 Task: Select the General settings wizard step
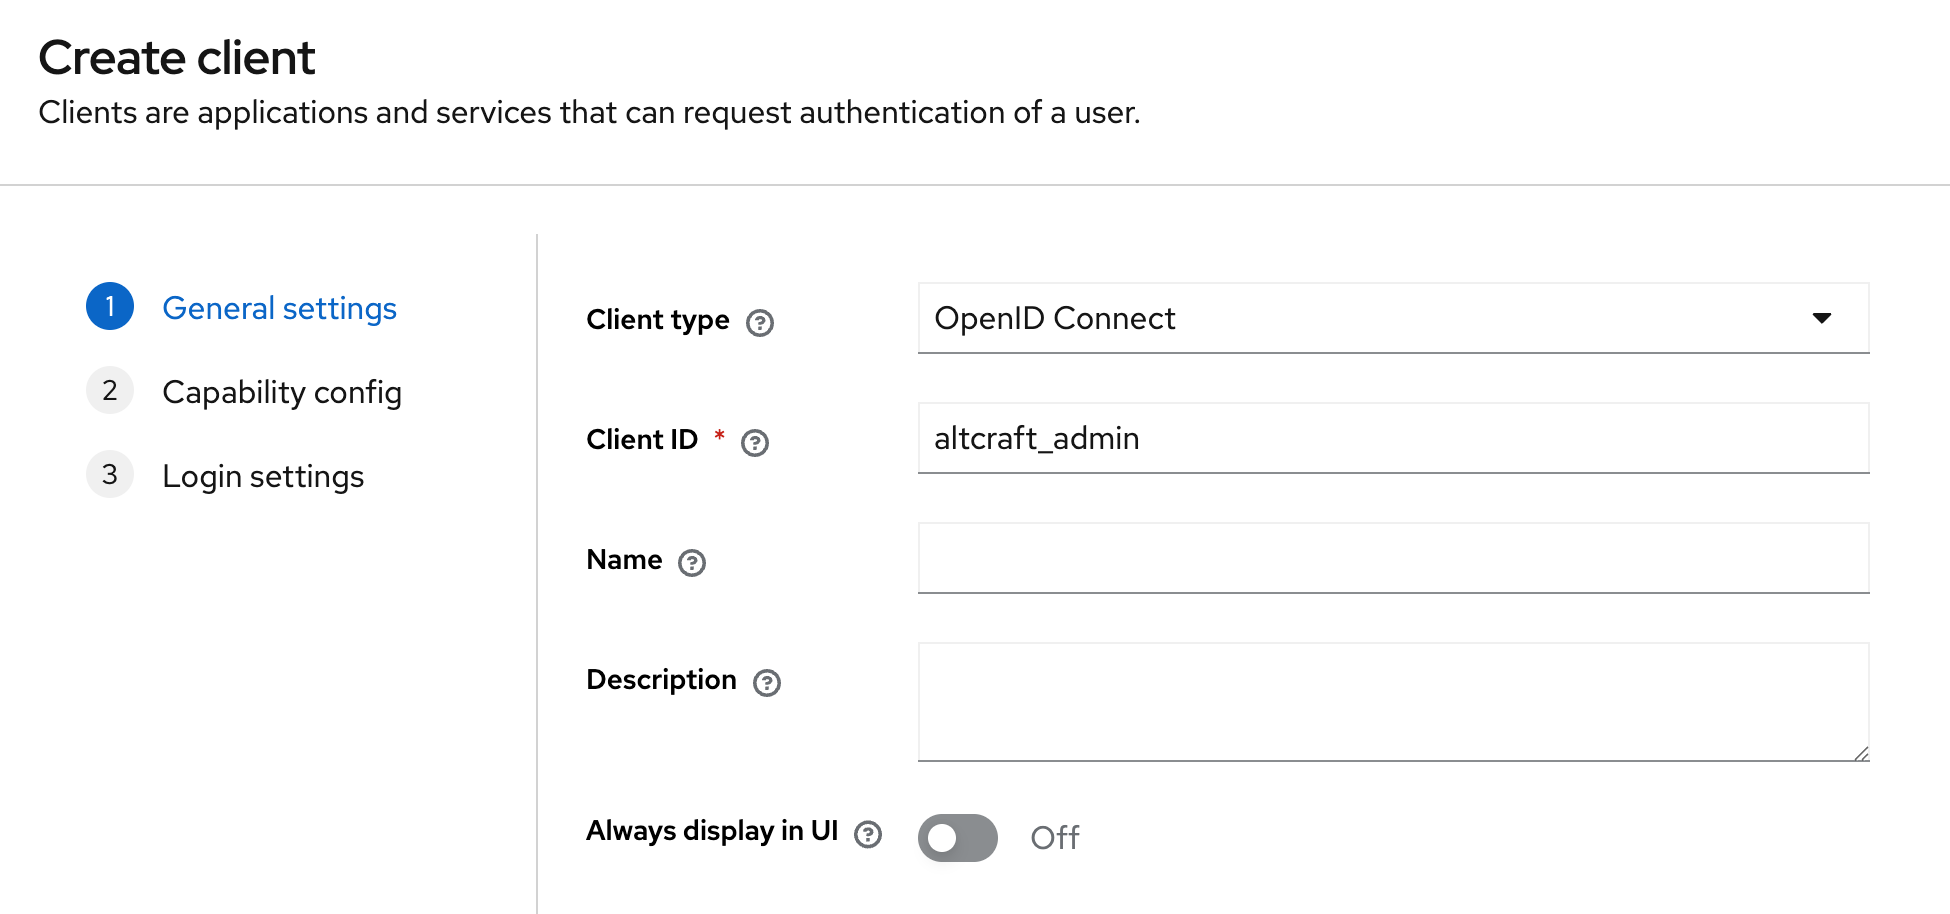(280, 308)
